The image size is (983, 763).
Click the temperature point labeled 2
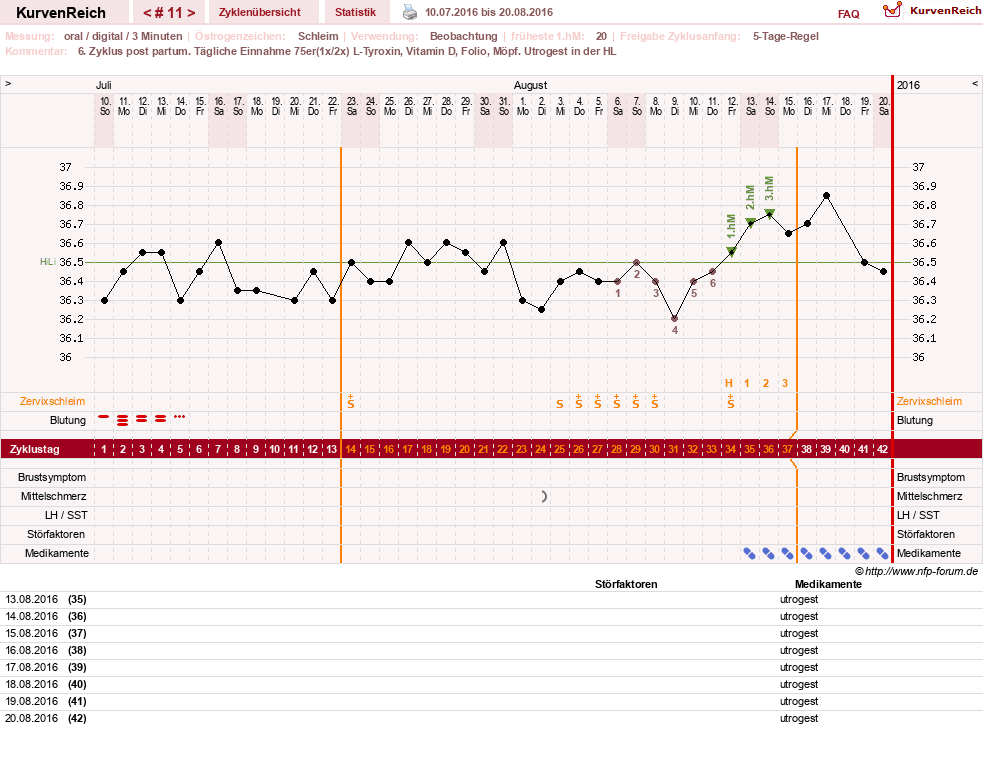[636, 263]
